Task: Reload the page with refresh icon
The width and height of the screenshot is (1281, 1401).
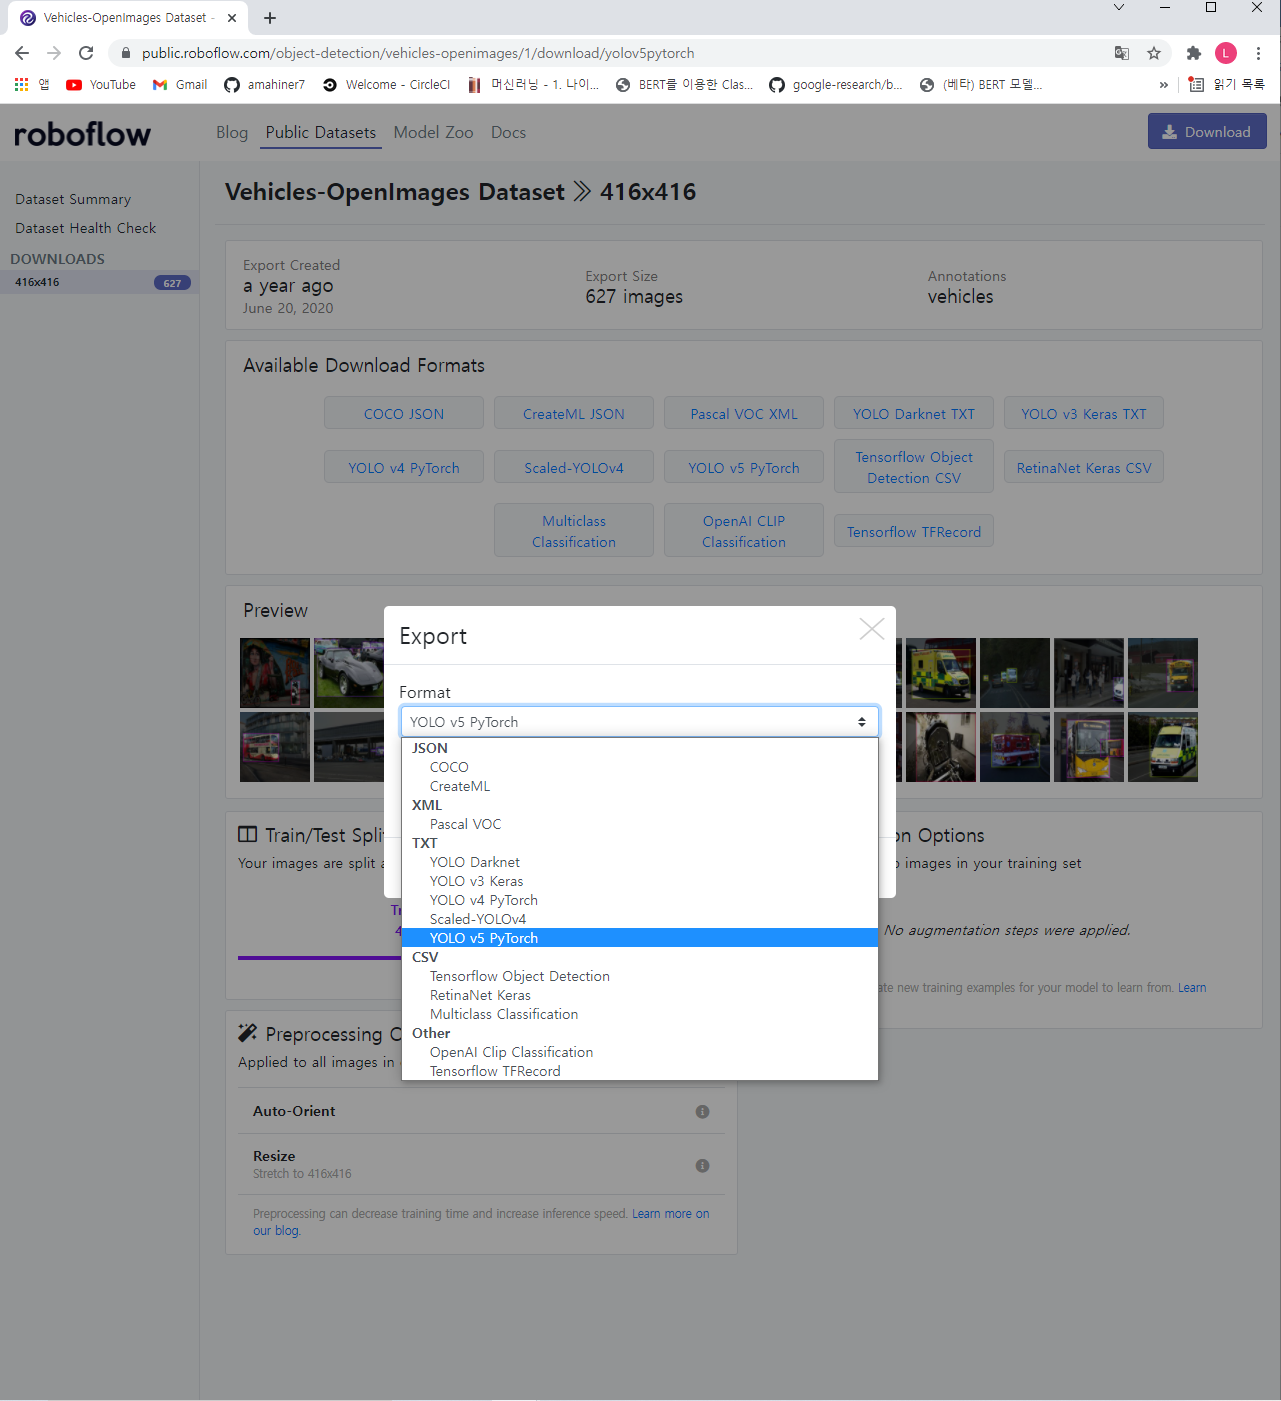Action: 86,53
